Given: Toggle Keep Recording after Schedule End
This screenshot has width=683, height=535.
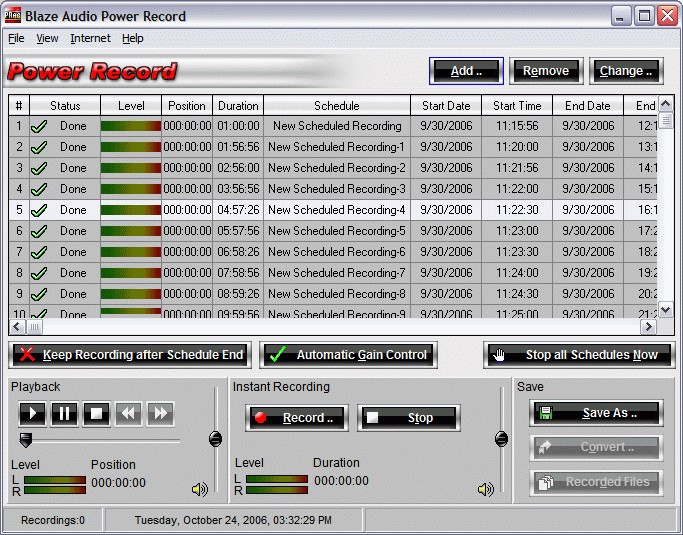Looking at the screenshot, I should pos(130,355).
